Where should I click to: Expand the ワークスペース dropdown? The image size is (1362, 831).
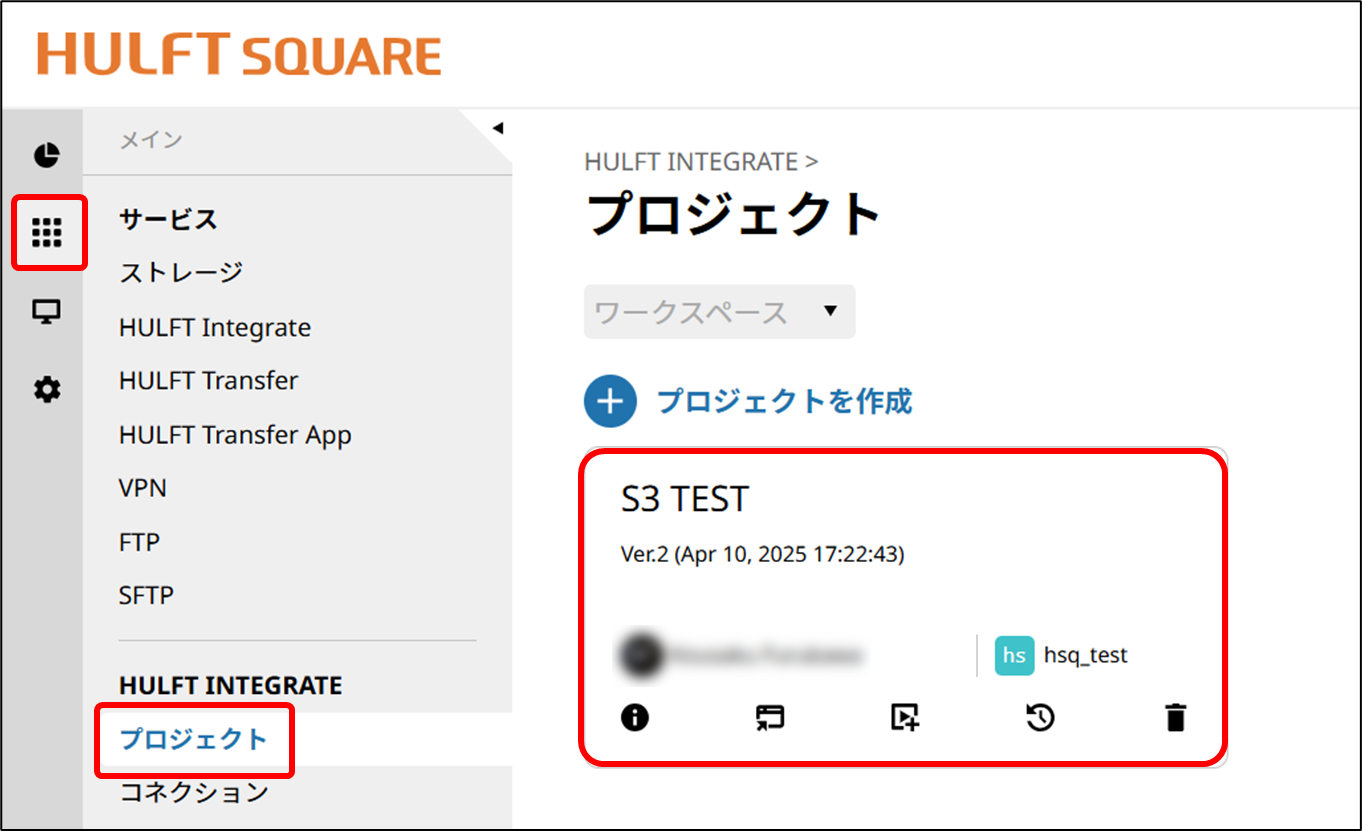click(720, 312)
